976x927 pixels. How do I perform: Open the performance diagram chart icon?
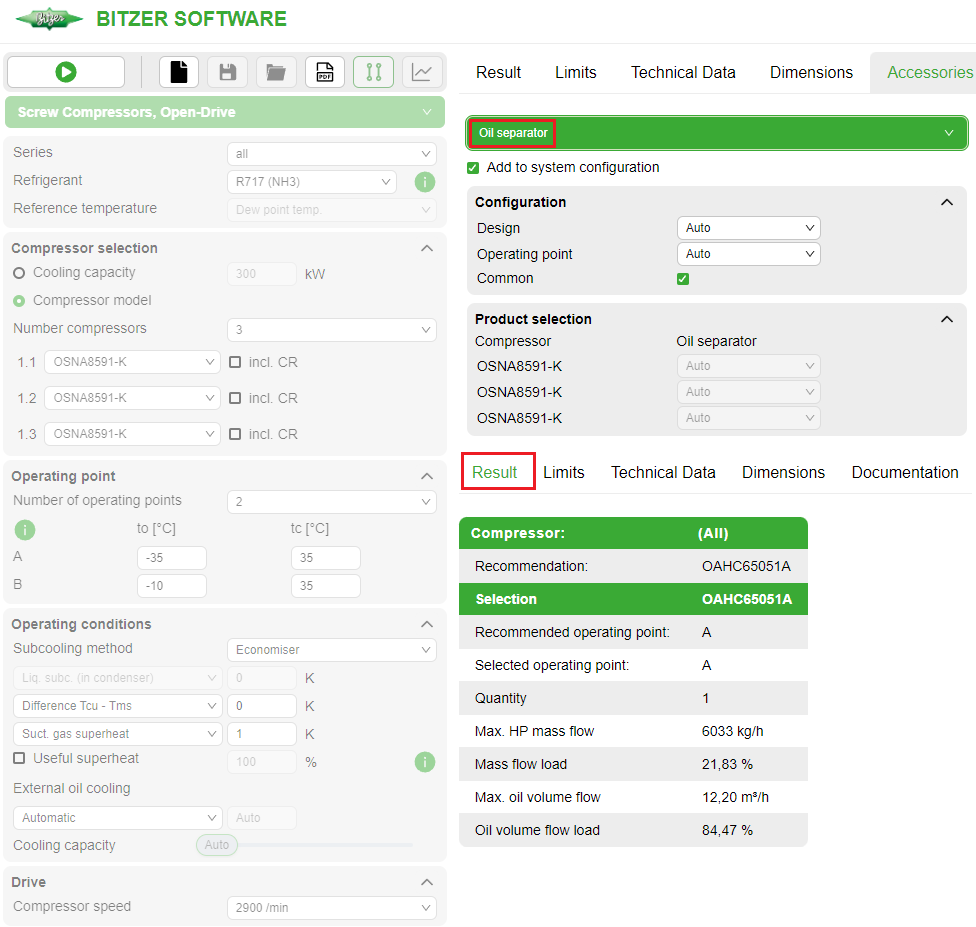(421, 71)
